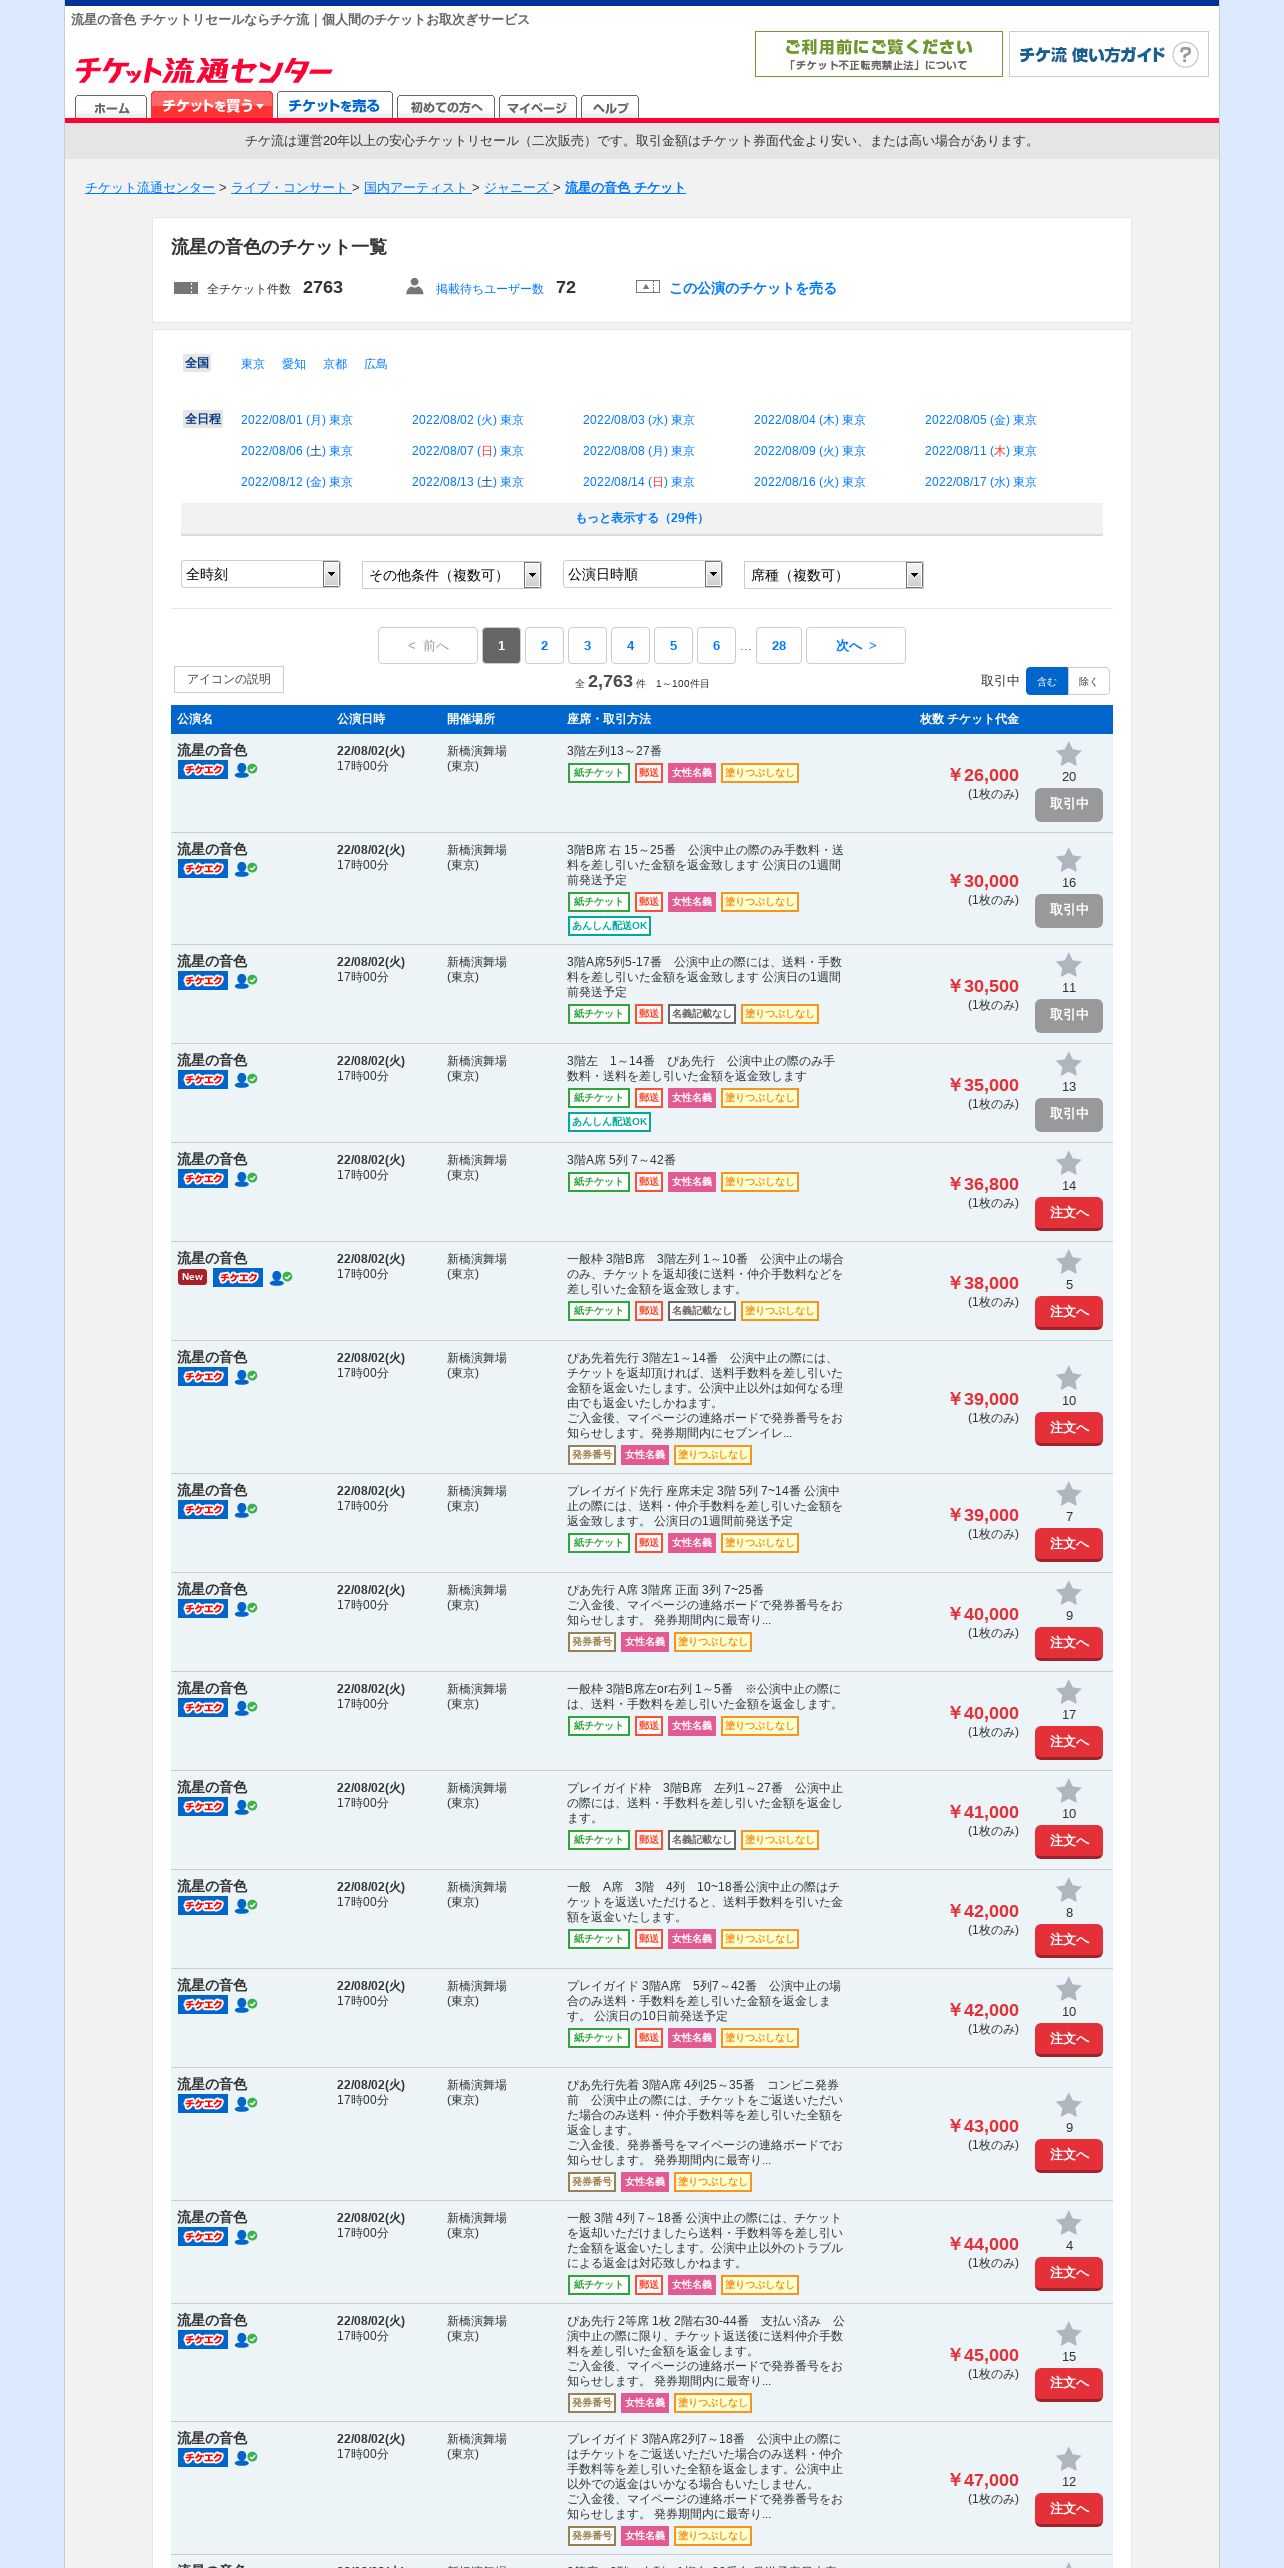Image resolution: width=1284 pixels, height=2568 pixels.
Task: Click この公演のチケットを売る link
Action: click(753, 288)
